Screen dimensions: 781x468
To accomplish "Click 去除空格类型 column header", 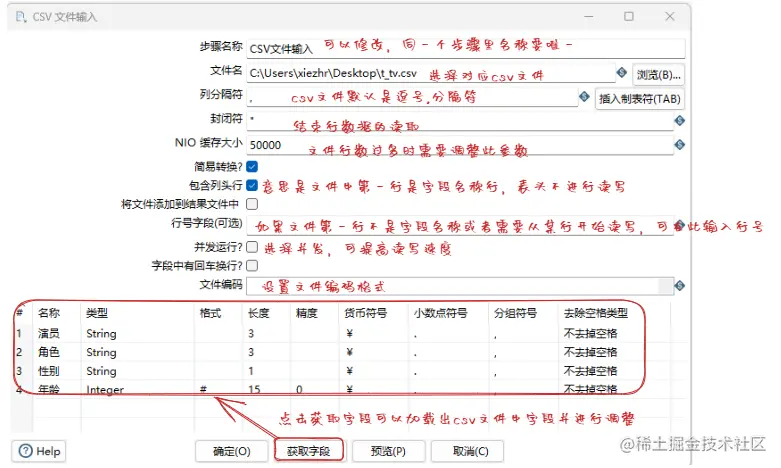I will tap(596, 313).
